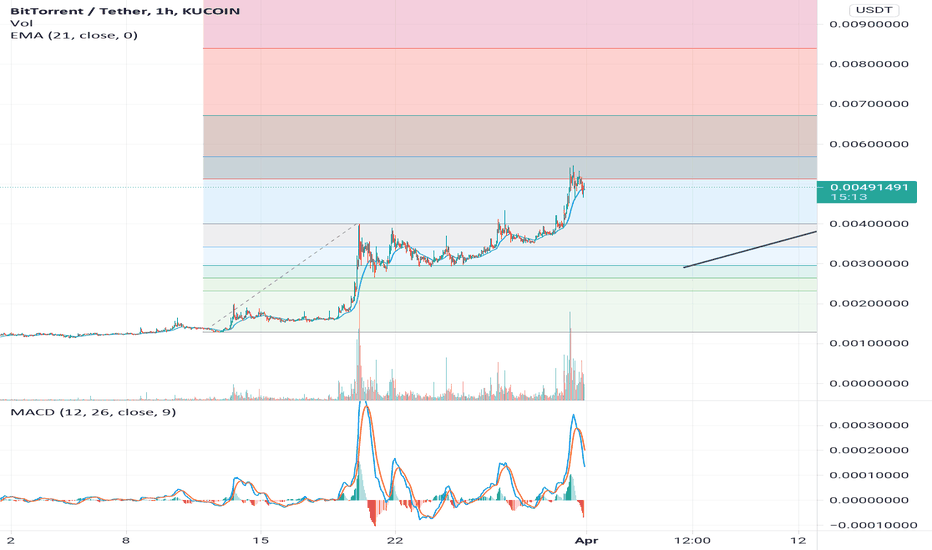Click the current price label 0.00491491
The image size is (932, 550).
[869, 187]
